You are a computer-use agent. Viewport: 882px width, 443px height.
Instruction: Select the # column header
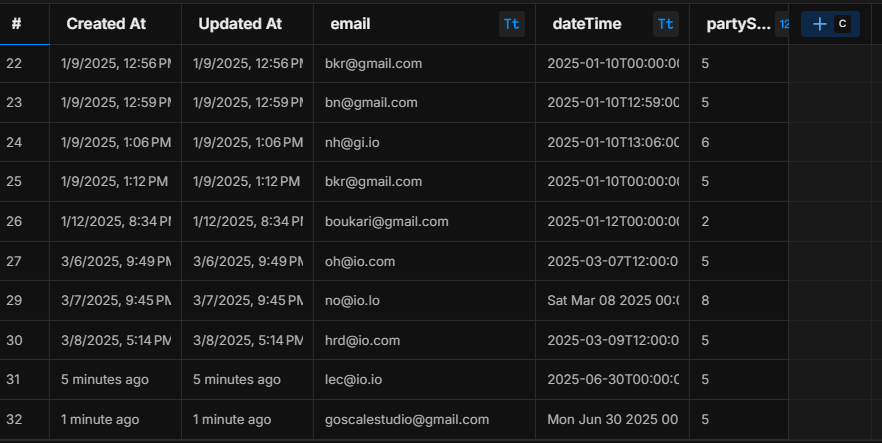25,24
